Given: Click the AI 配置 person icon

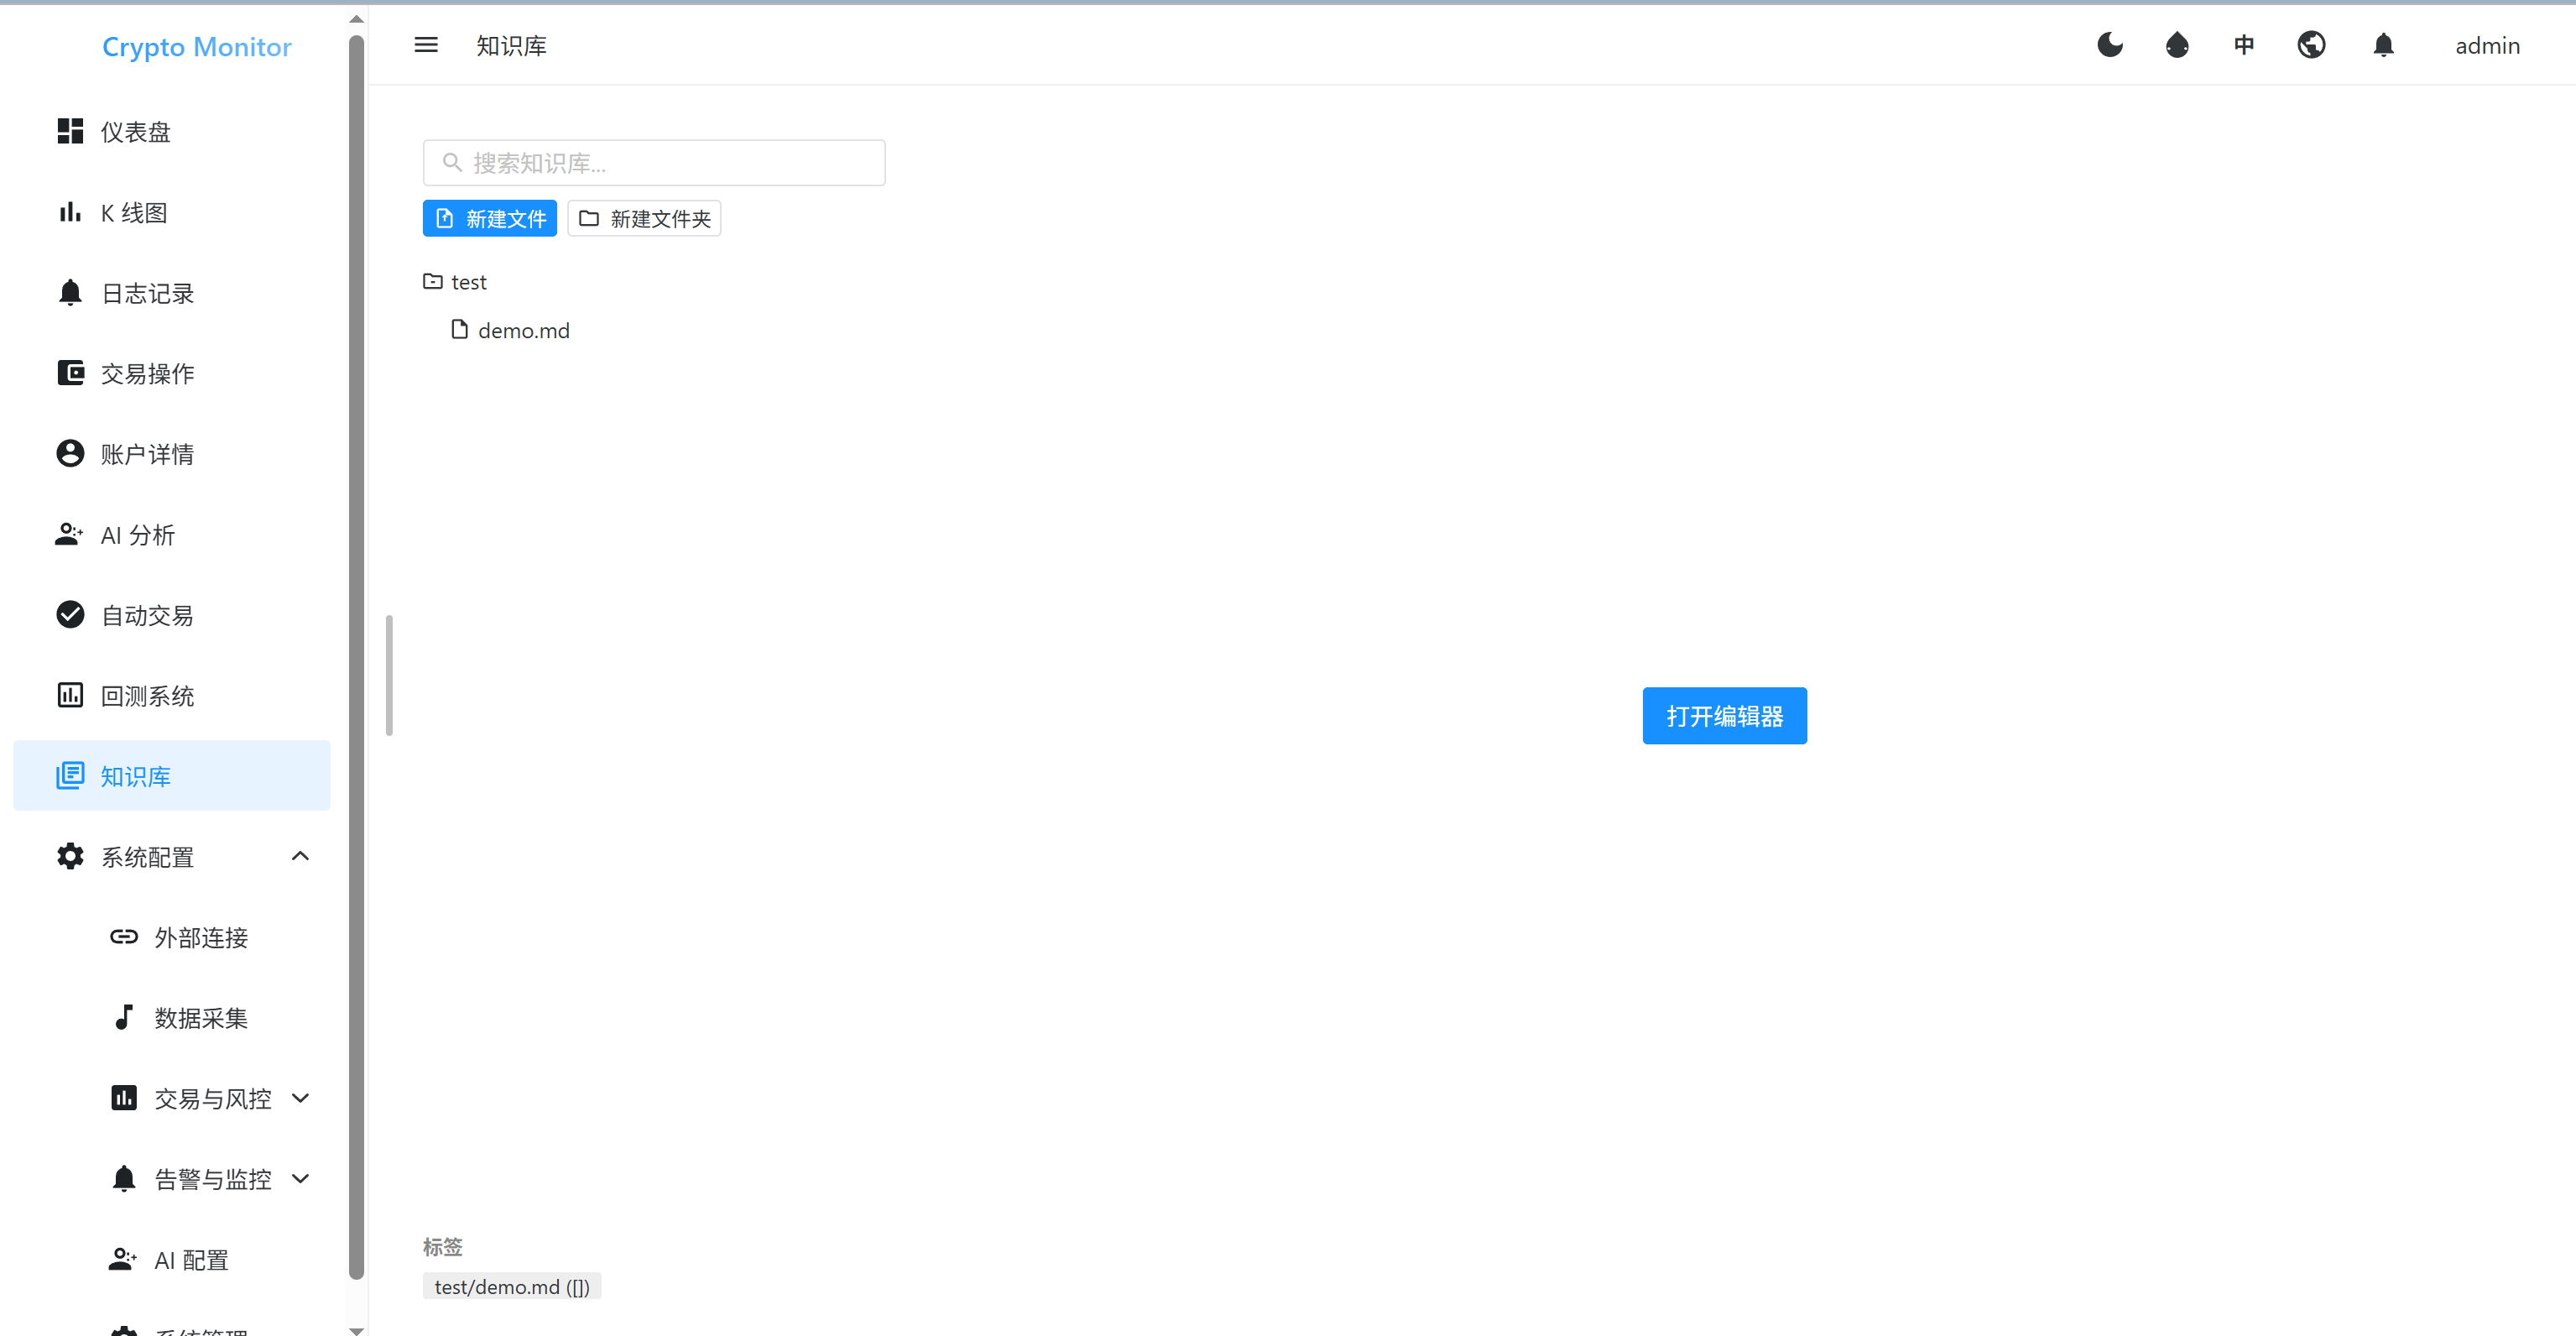Looking at the screenshot, I should coord(123,1259).
